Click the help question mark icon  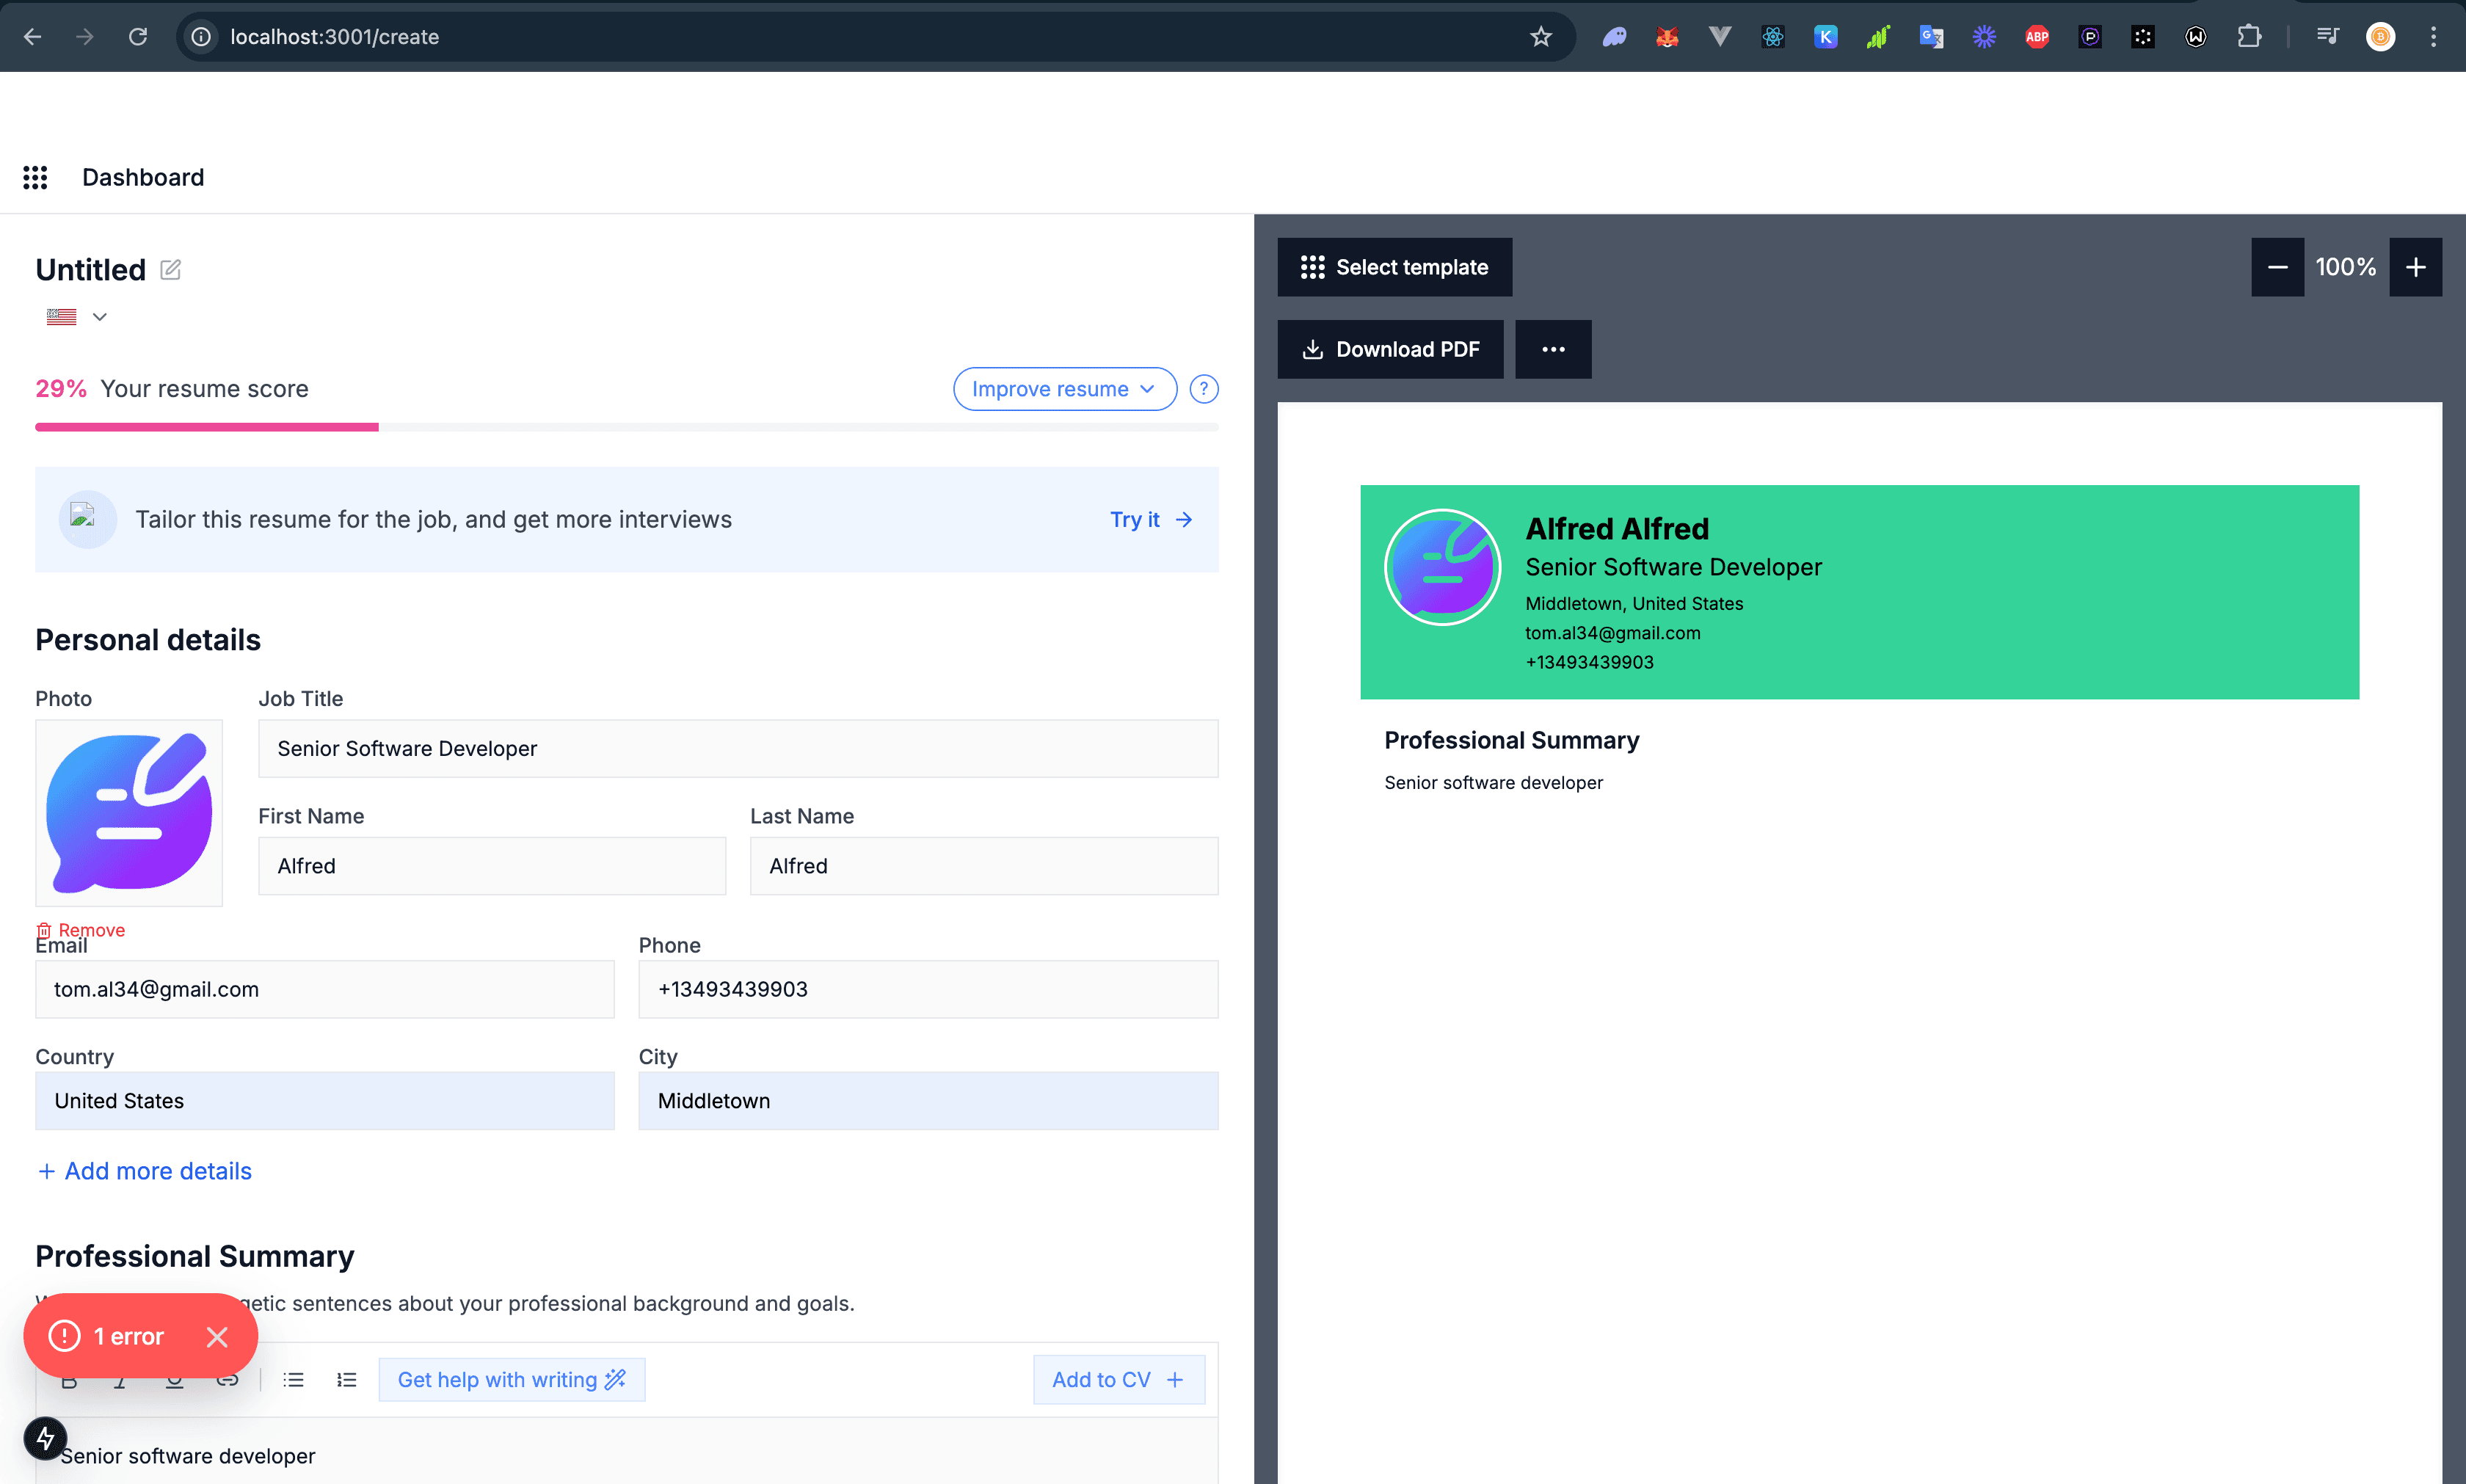point(1204,389)
